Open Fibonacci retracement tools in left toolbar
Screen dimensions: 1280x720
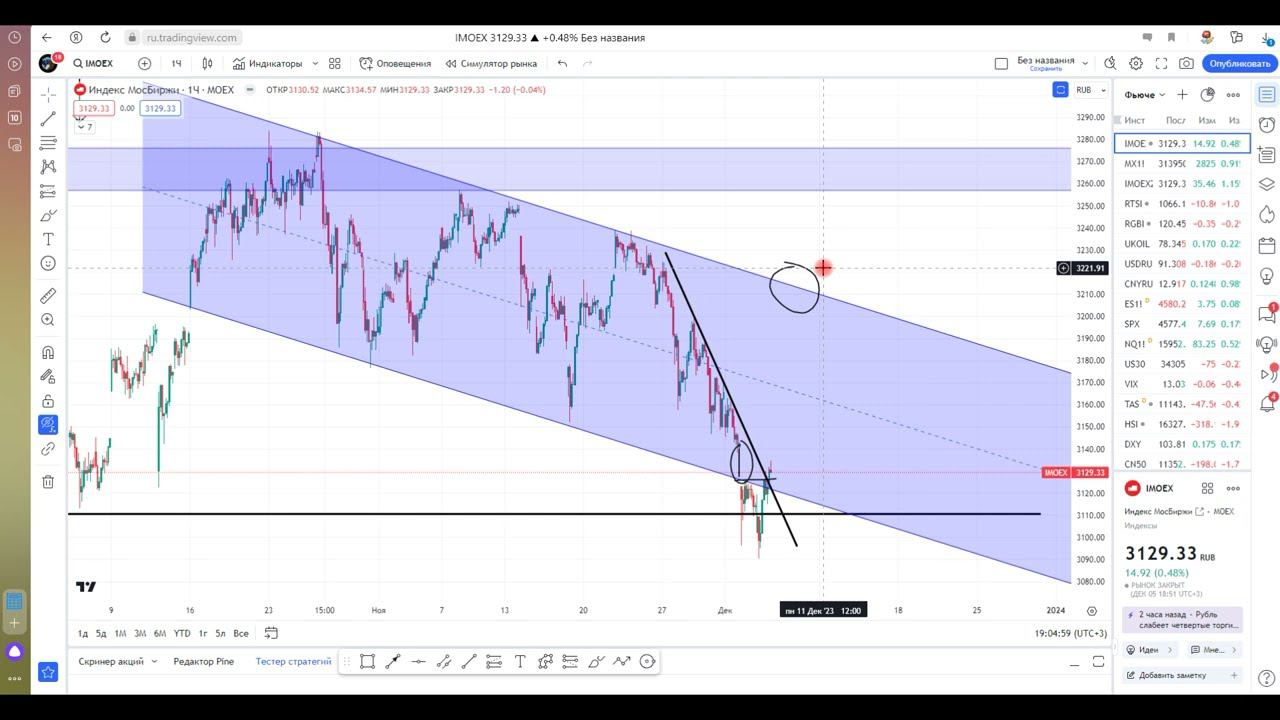click(48, 143)
